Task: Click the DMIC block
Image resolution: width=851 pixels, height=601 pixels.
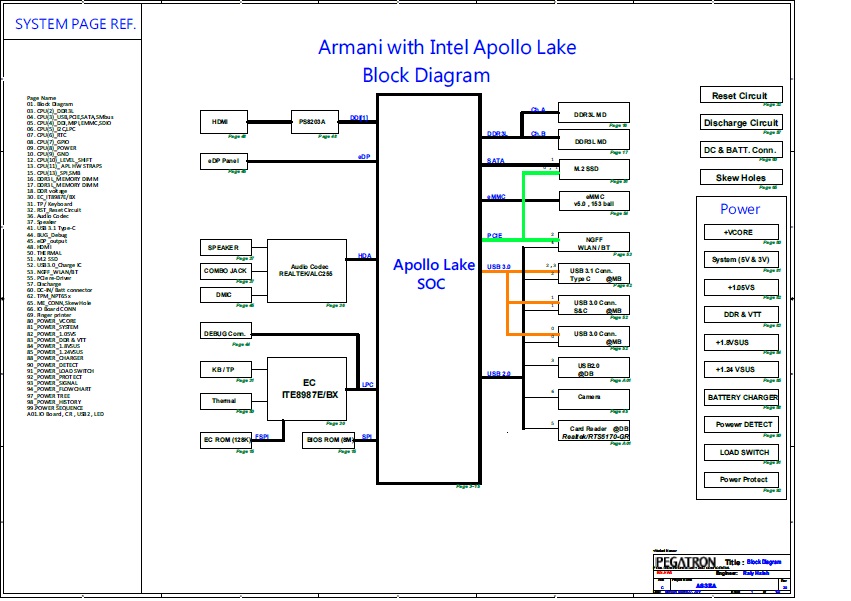Action: (x=226, y=295)
